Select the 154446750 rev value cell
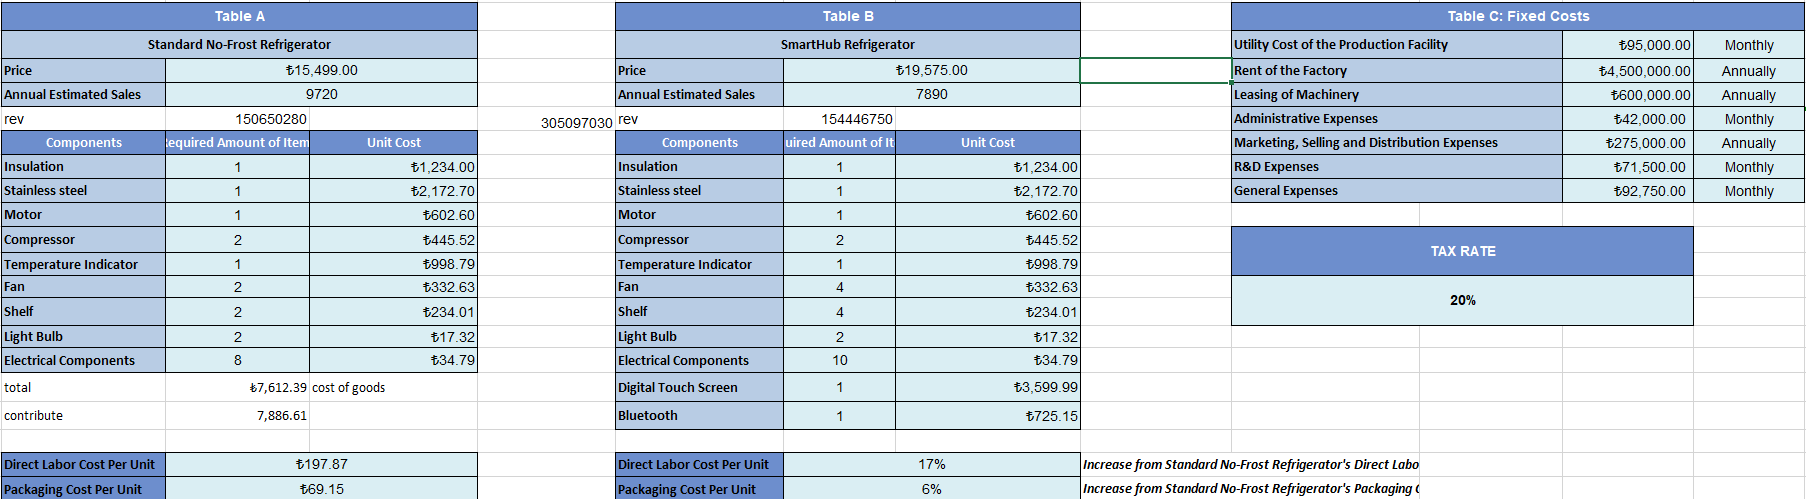This screenshot has height=499, width=1806. click(x=839, y=119)
